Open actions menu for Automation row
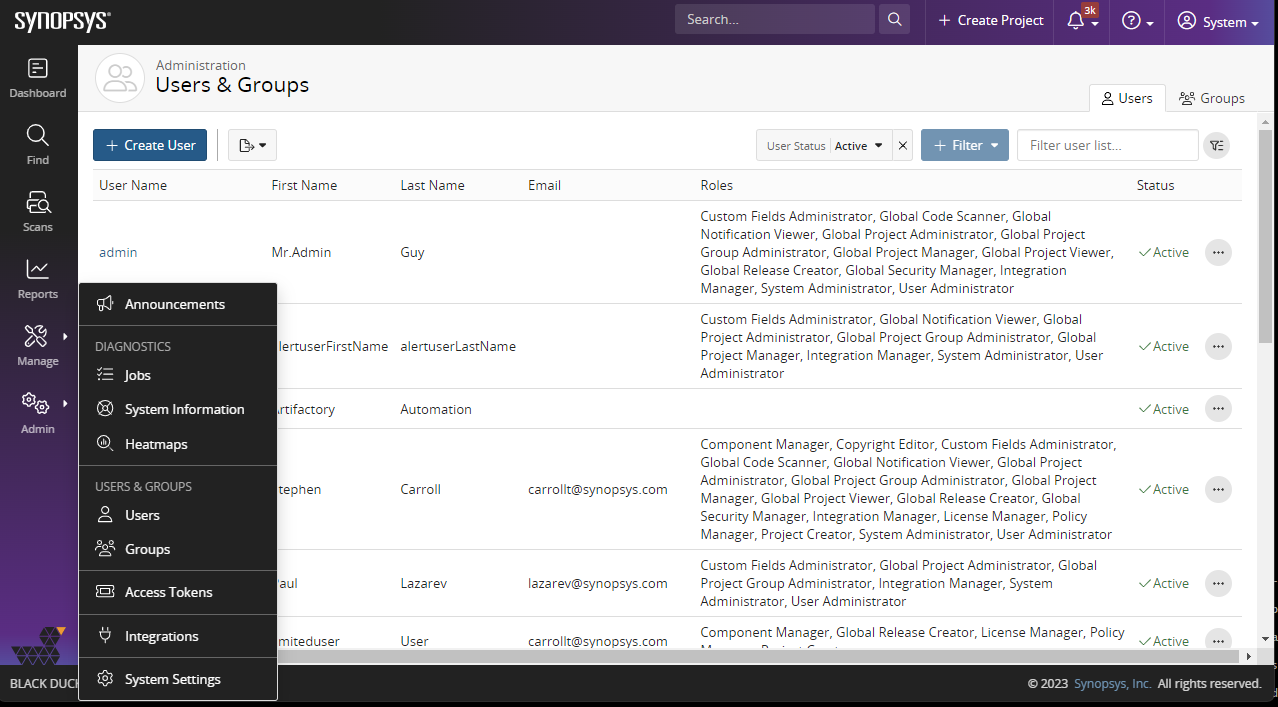This screenshot has height=707, width=1278. point(1217,409)
